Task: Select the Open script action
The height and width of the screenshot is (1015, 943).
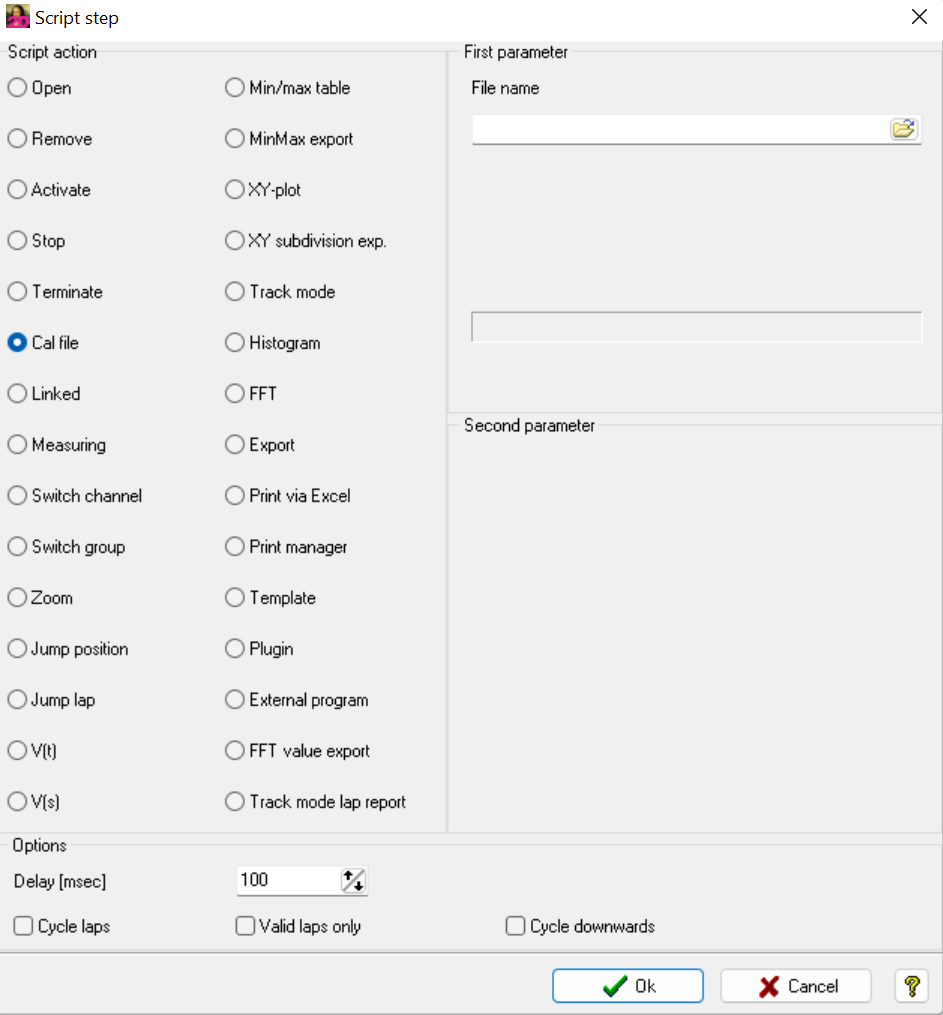Action: [x=17, y=88]
